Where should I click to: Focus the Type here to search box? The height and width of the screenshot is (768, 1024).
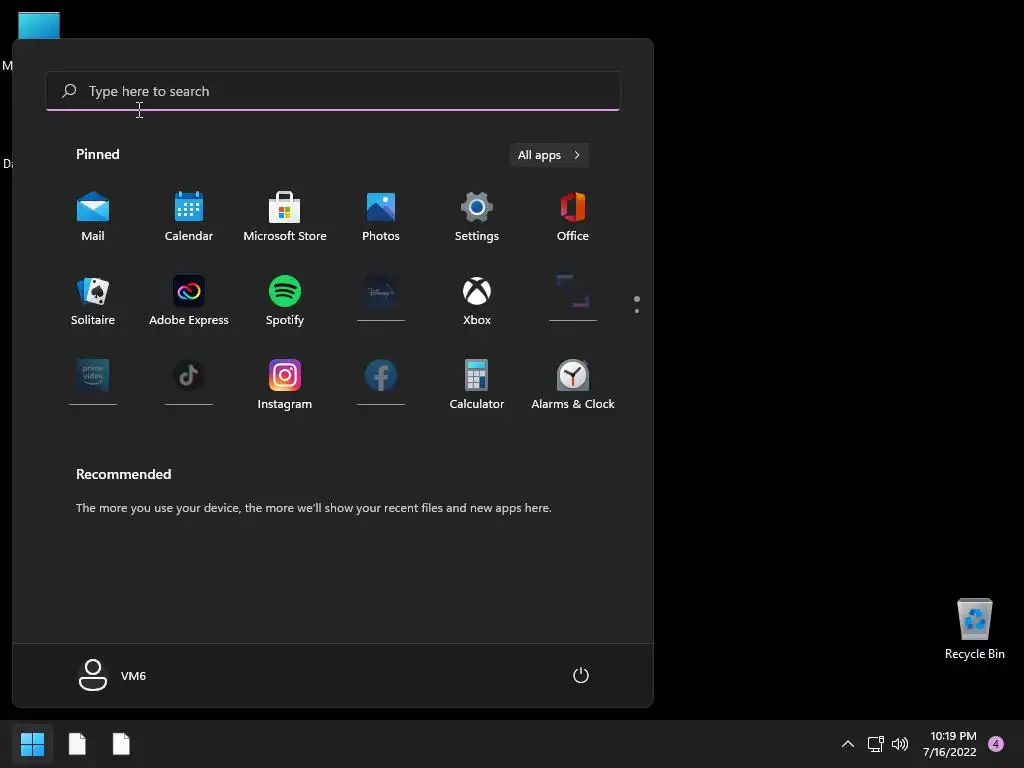pos(333,91)
